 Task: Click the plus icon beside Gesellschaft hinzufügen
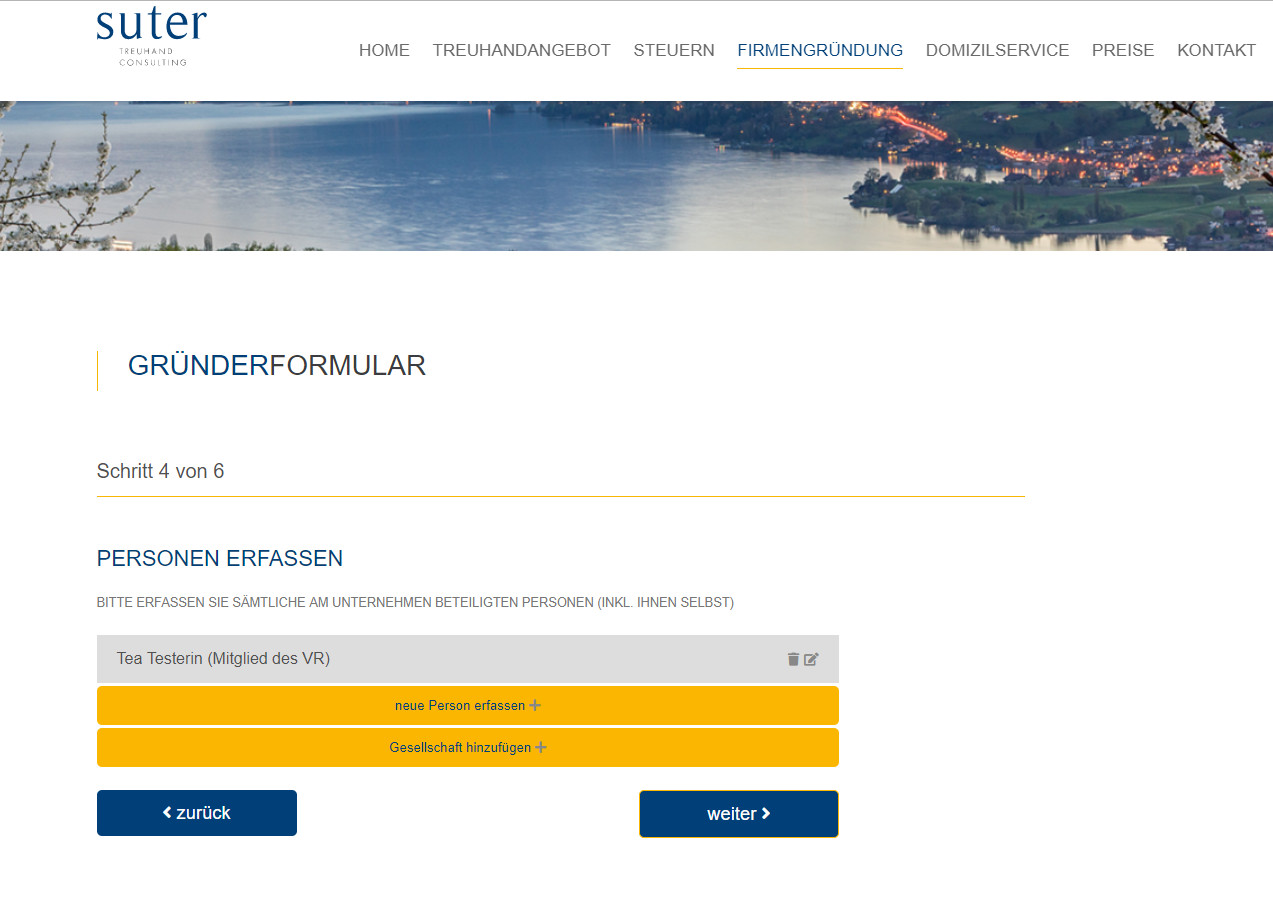click(541, 747)
